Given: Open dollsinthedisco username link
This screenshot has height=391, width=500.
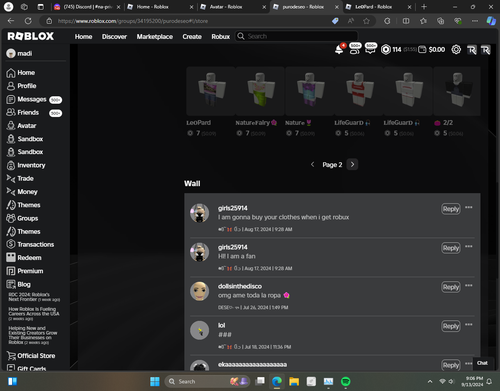Looking at the screenshot, I should coord(240,286).
